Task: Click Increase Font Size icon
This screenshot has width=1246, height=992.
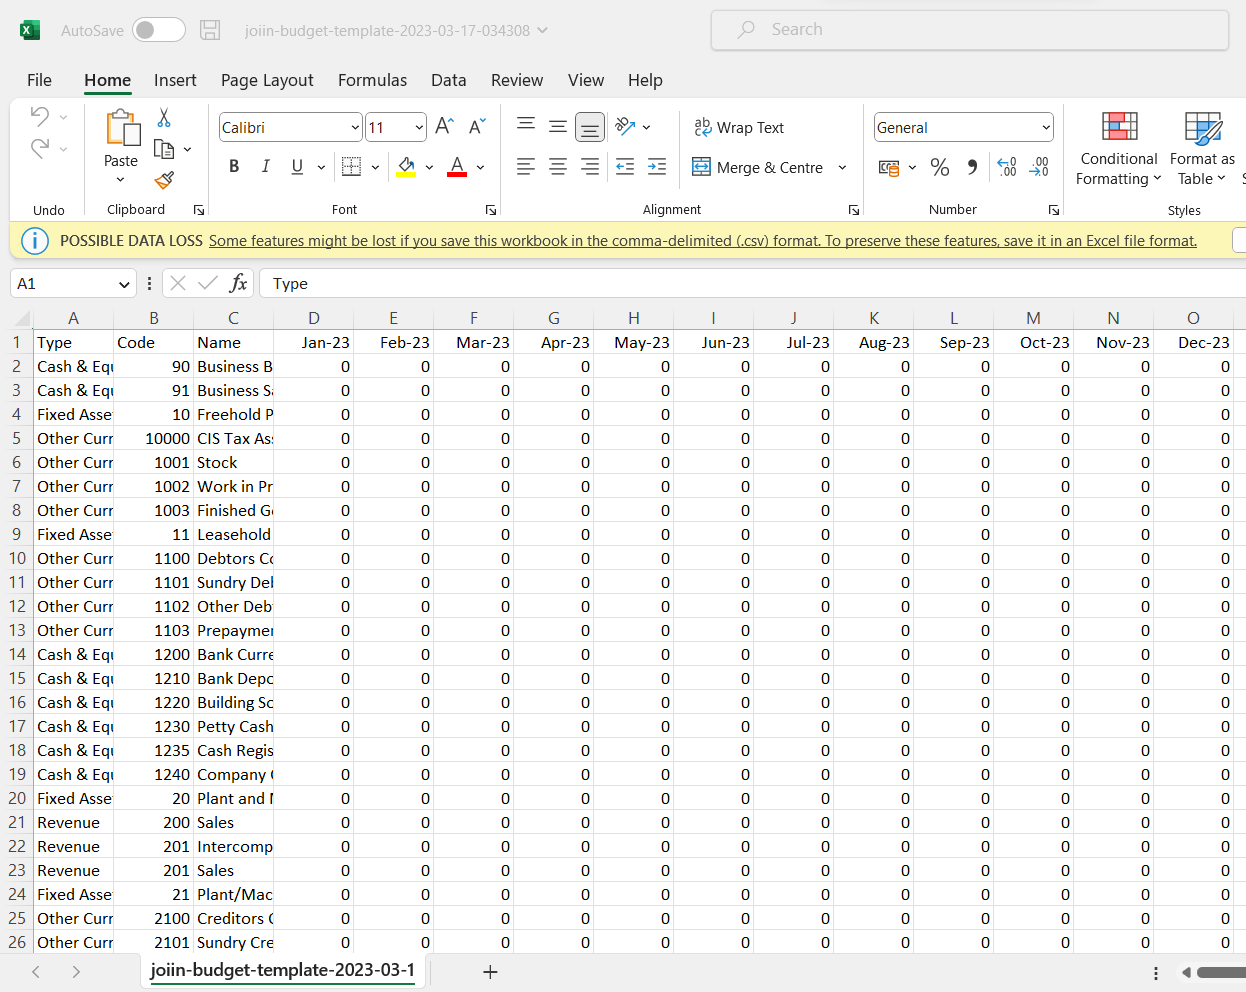Action: point(445,126)
